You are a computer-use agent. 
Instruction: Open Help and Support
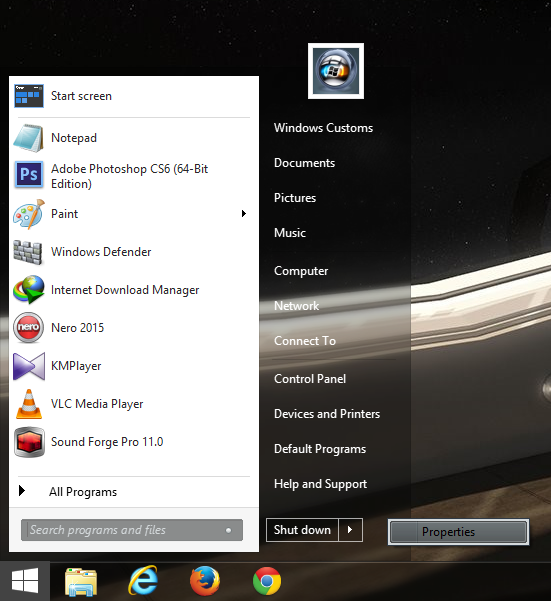tap(321, 484)
